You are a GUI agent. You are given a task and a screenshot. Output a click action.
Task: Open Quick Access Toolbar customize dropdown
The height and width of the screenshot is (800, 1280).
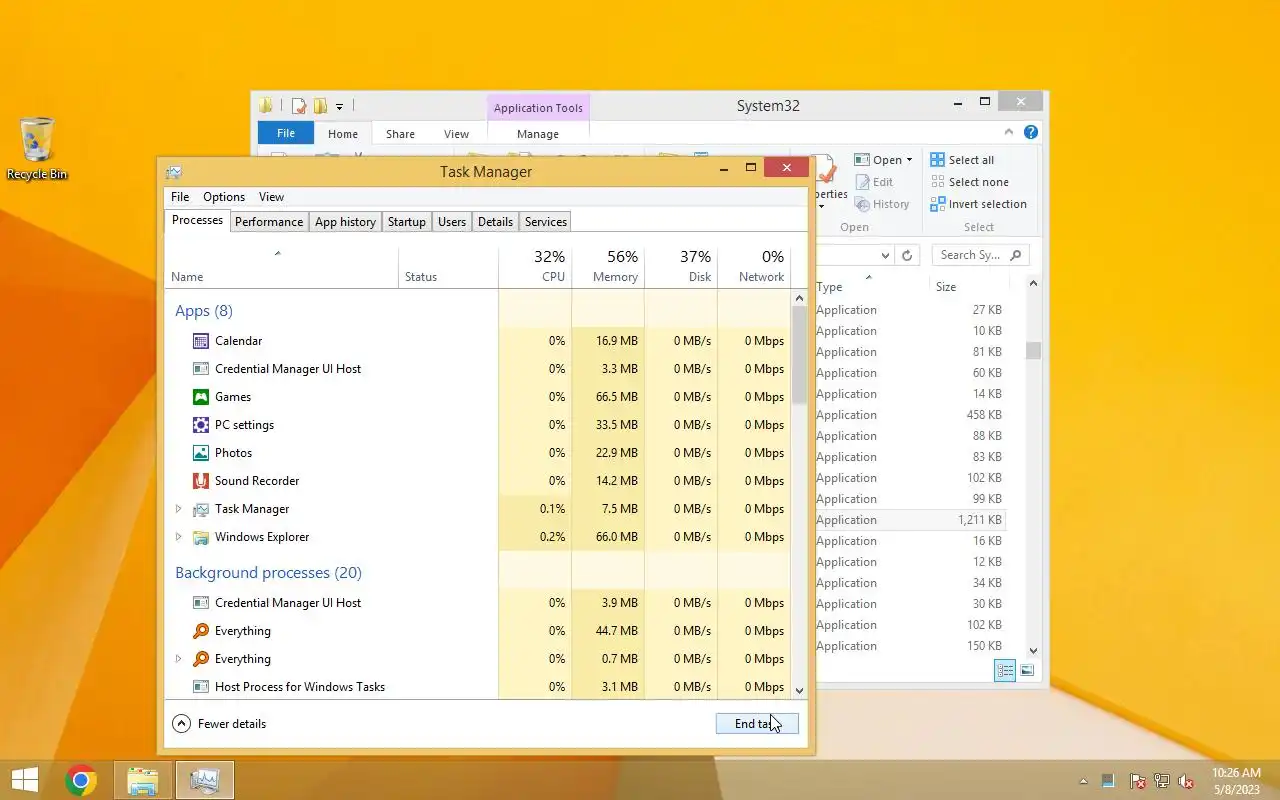click(340, 106)
